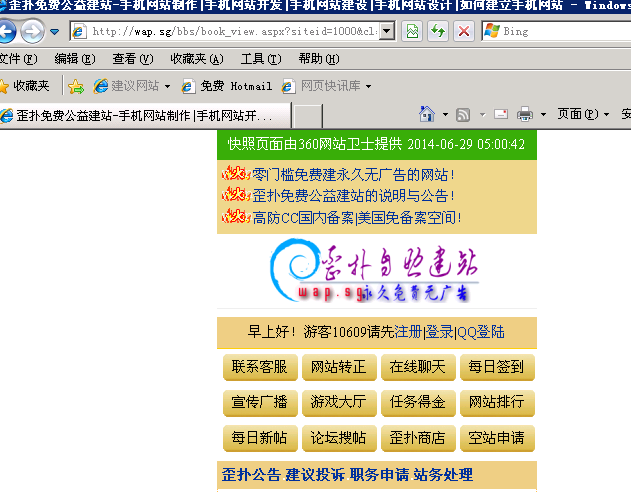Click the fire icon beside 零门槛免费建 link
631x492 pixels.
pyautogui.click(x=236, y=173)
